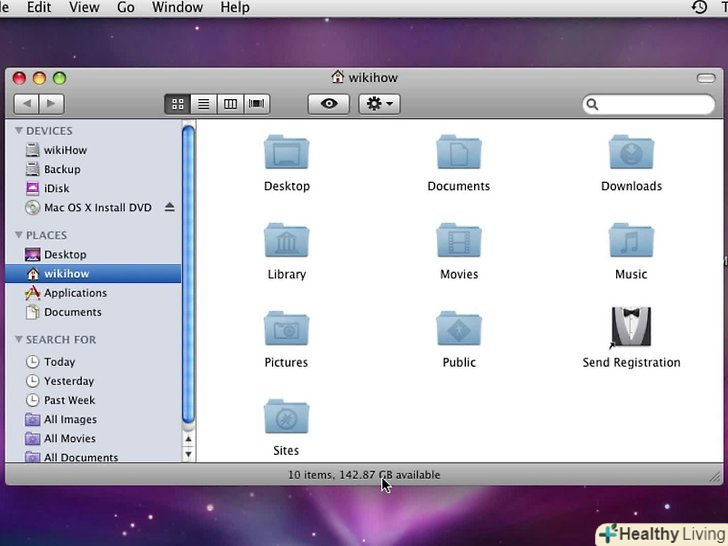Select the Library folder icon
The height and width of the screenshot is (546, 728).
click(287, 241)
